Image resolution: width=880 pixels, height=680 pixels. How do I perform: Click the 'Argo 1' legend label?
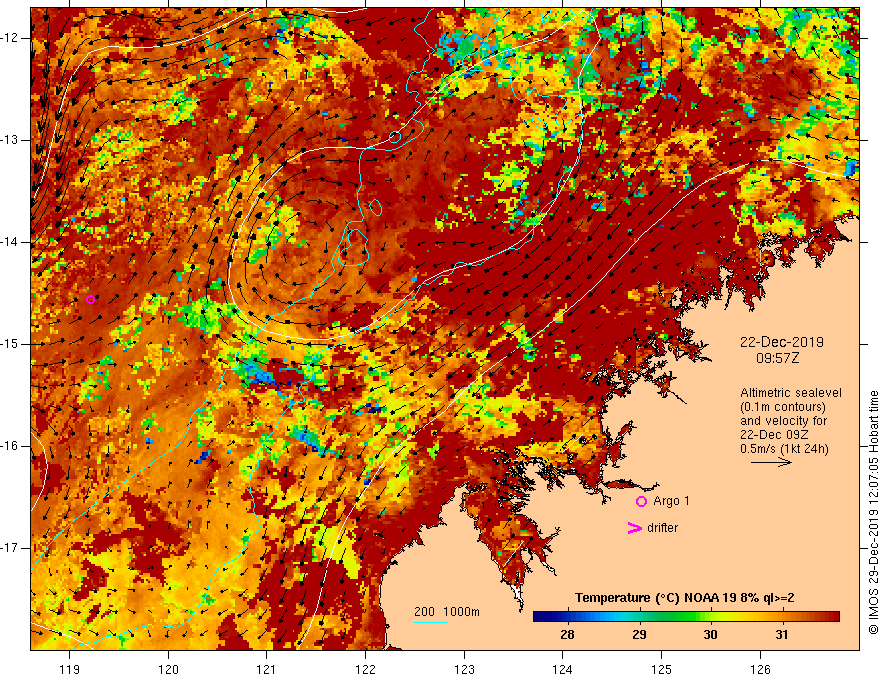(671, 501)
